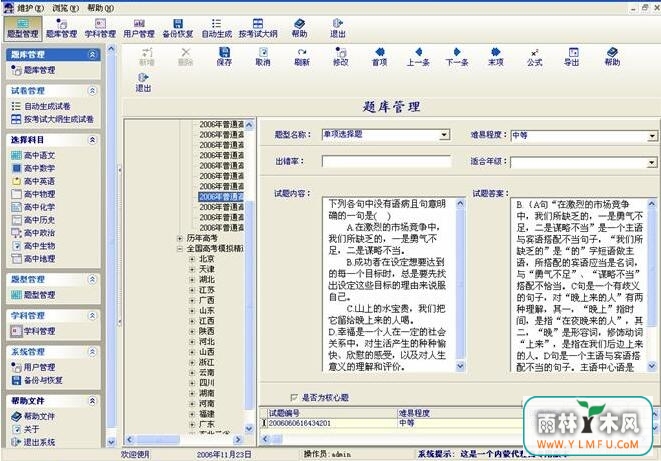
Task: Go to 末项 last record
Action: point(496,57)
